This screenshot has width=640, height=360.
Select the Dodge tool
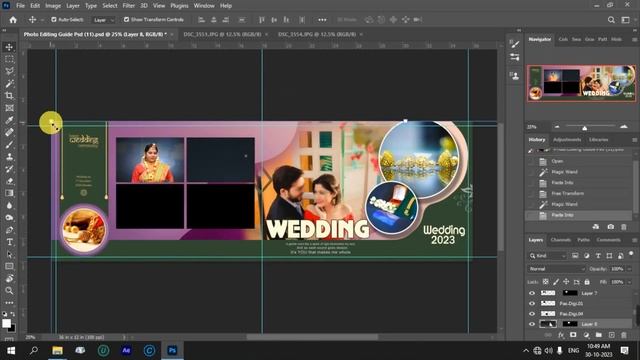point(9,218)
